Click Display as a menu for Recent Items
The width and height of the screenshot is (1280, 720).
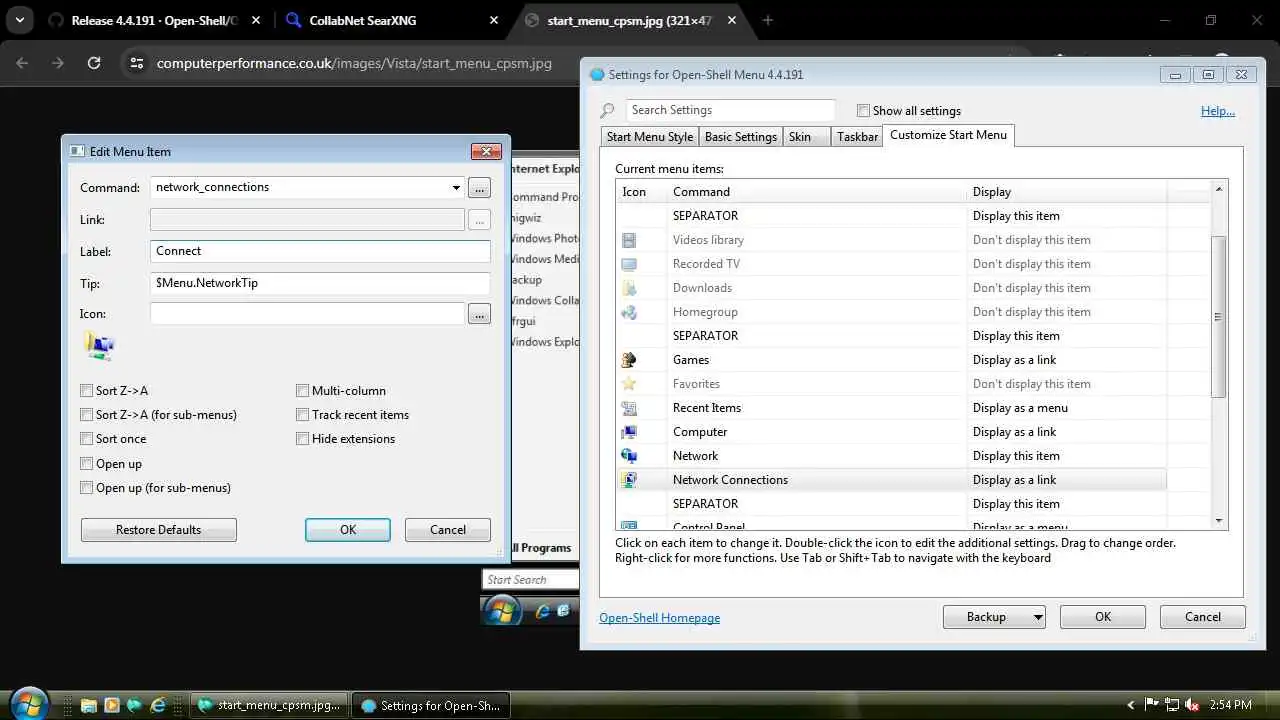1020,408
